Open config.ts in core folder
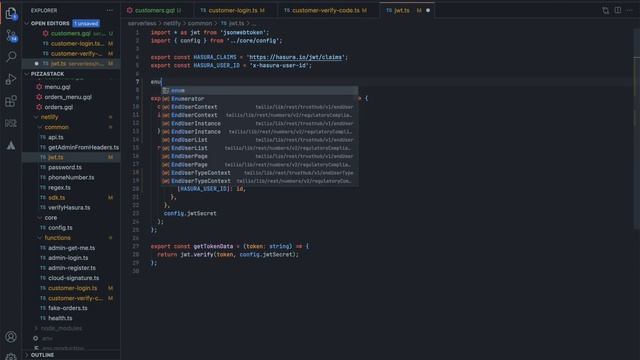The height and width of the screenshot is (360, 640). click(x=71, y=228)
